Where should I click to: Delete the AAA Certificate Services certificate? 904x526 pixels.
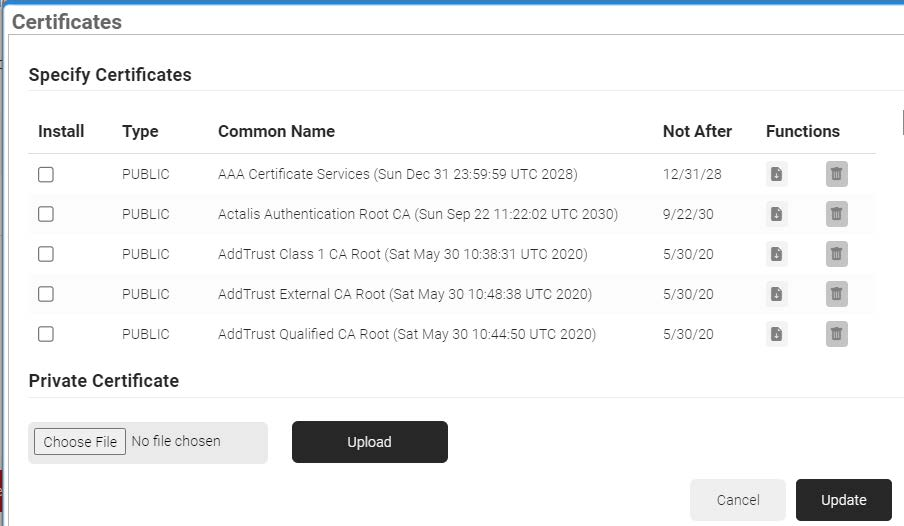pyautogui.click(x=837, y=174)
